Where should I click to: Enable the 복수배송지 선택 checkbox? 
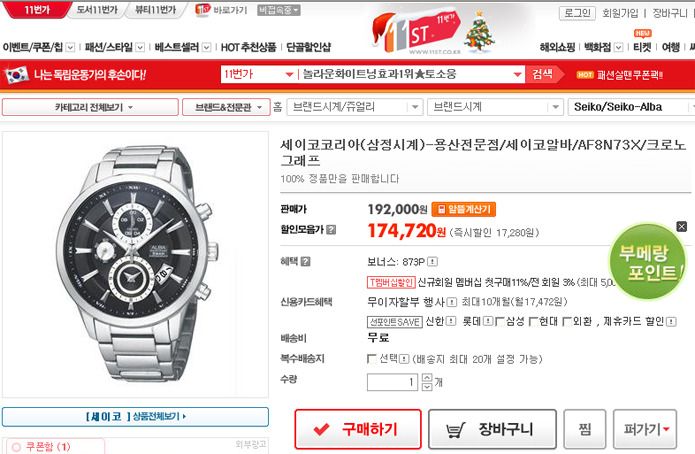(x=371, y=358)
